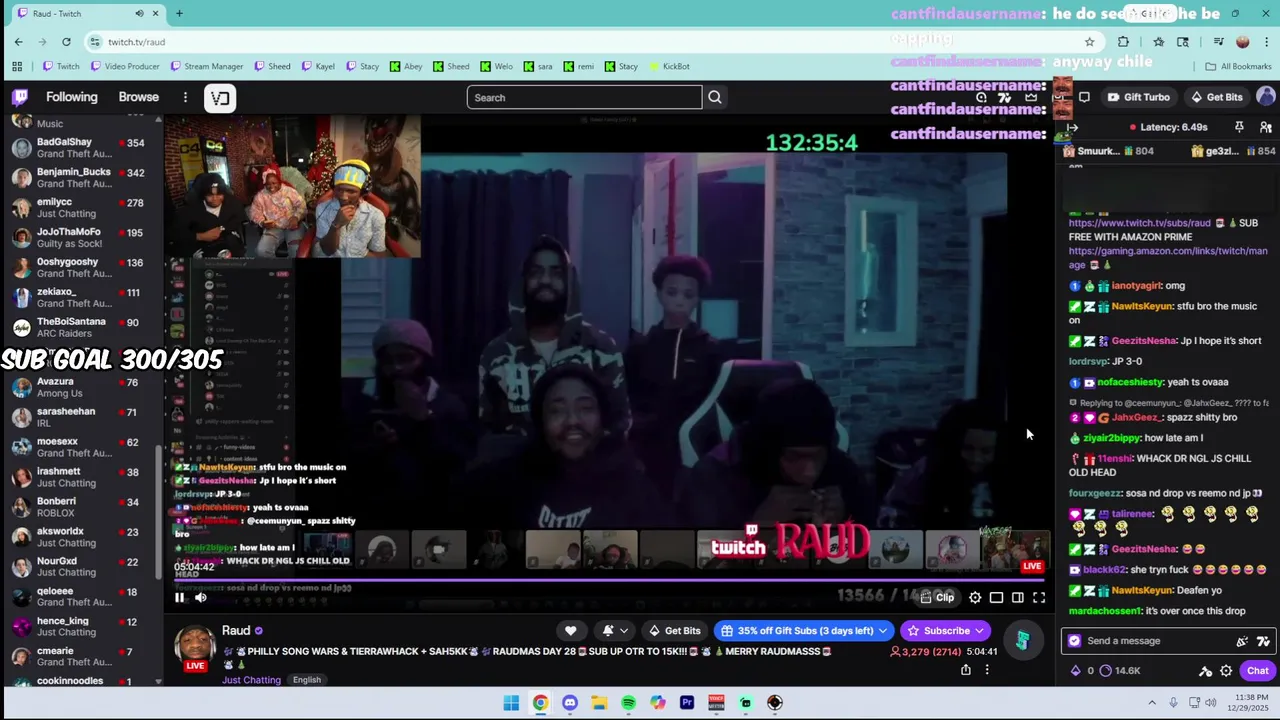Viewport: 1280px width, 720px height.
Task: Open the stream's three-dot more menu
Action: pos(987,670)
